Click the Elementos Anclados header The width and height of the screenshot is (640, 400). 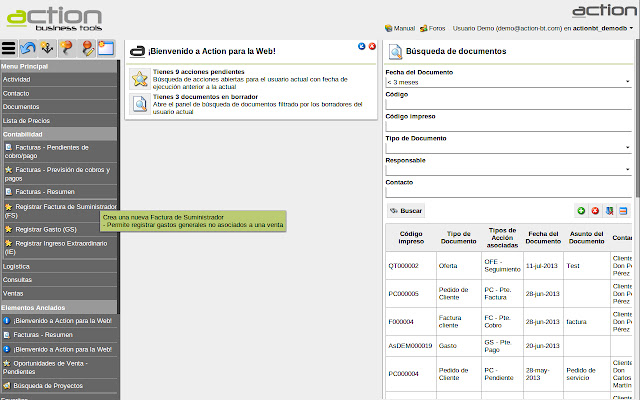point(59,307)
